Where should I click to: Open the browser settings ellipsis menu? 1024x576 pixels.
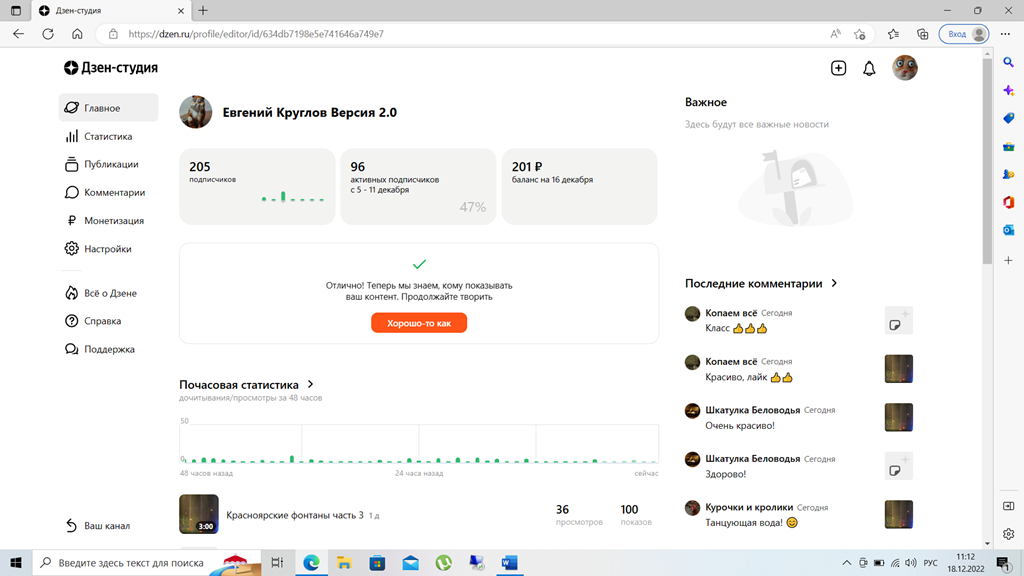tap(1006, 34)
